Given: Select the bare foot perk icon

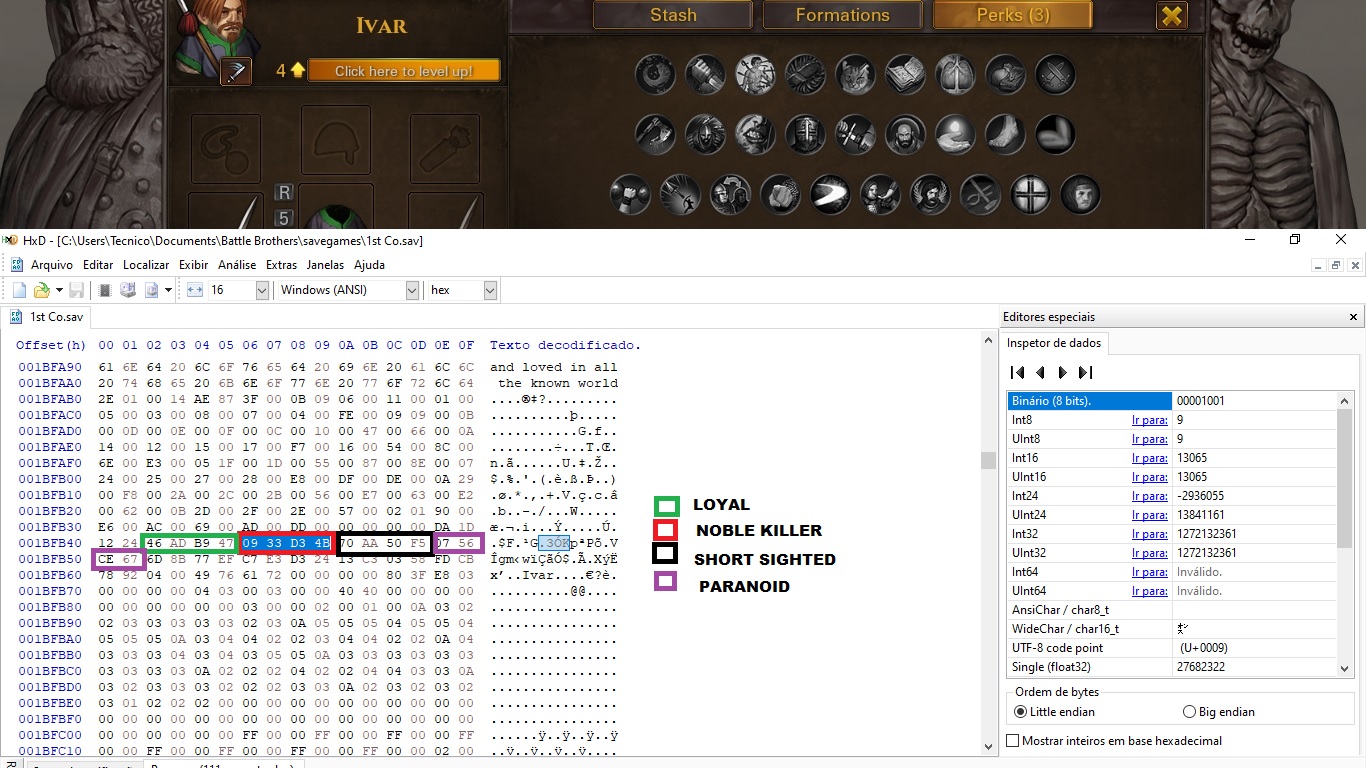Looking at the screenshot, I should click(x=1005, y=134).
